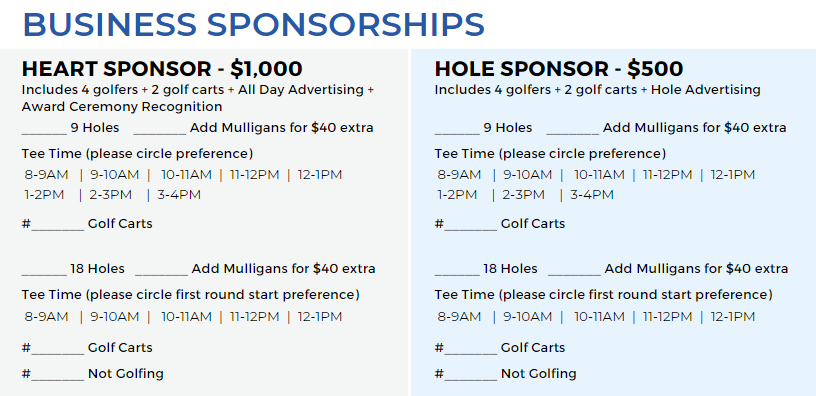816x396 pixels.
Task: Pick 11-12PM for Hole Sponsor 18 Holes
Action: pyautogui.click(x=668, y=316)
